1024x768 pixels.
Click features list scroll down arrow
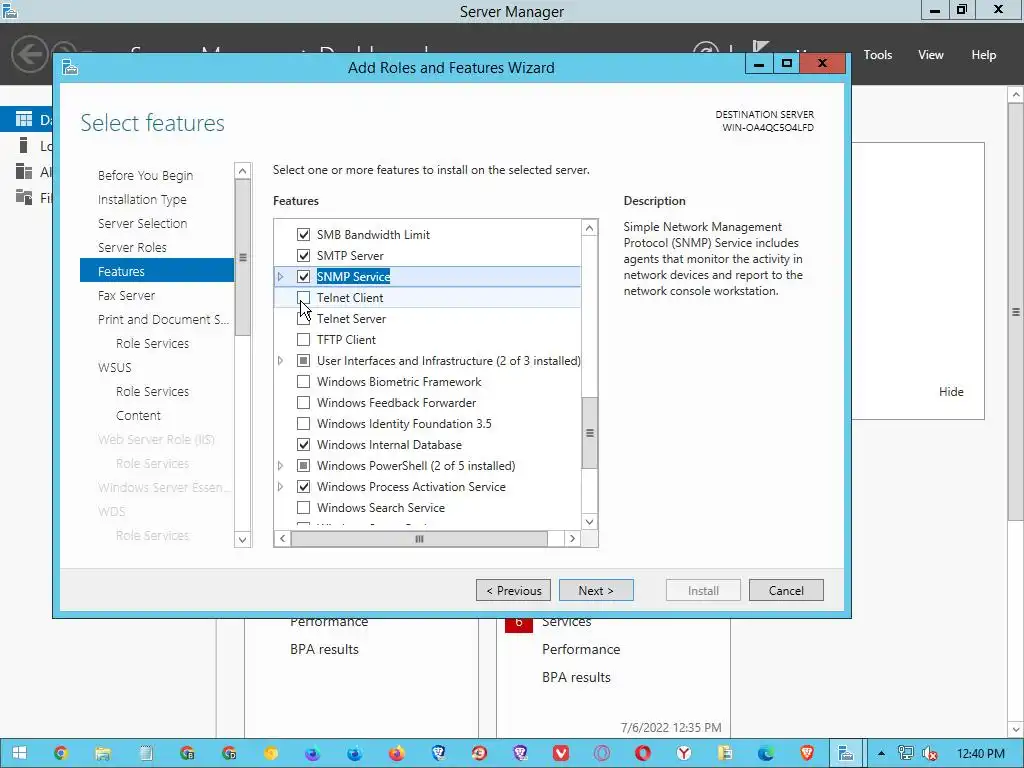(589, 522)
